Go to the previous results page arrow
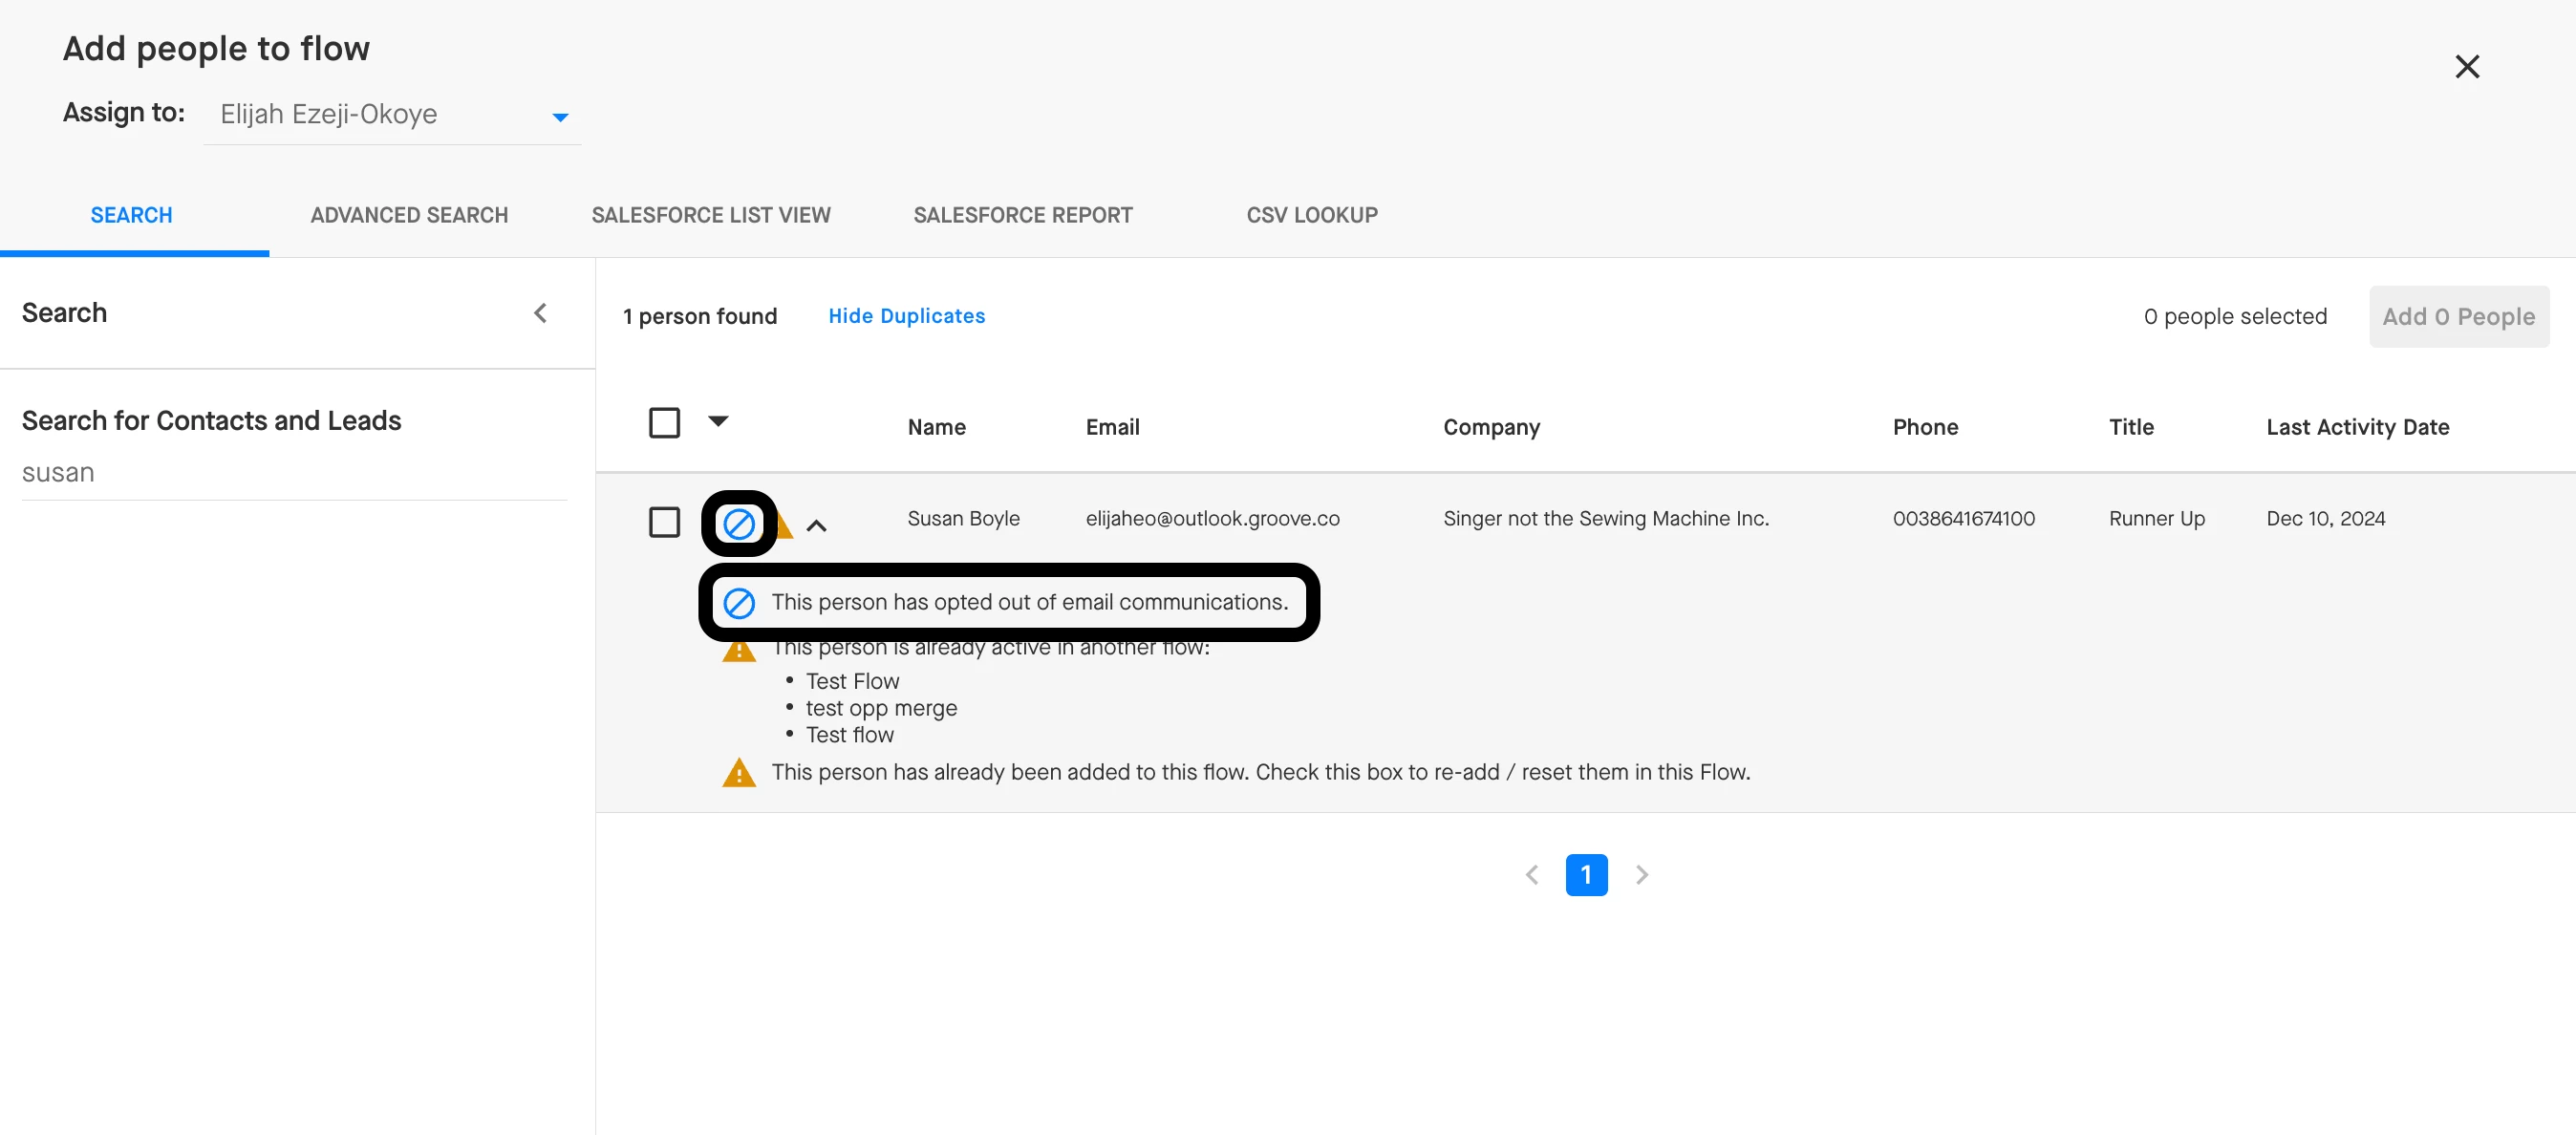 1531,875
